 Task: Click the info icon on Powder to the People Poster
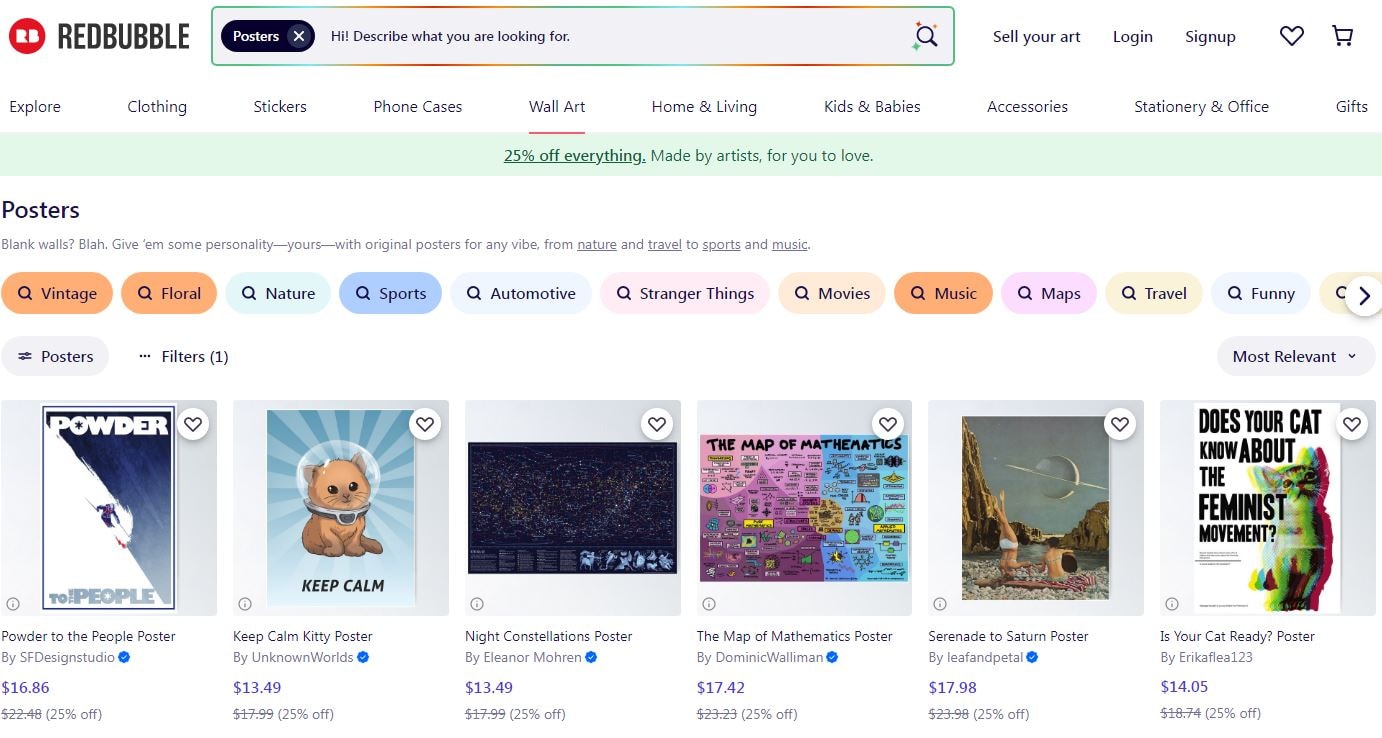click(x=13, y=603)
